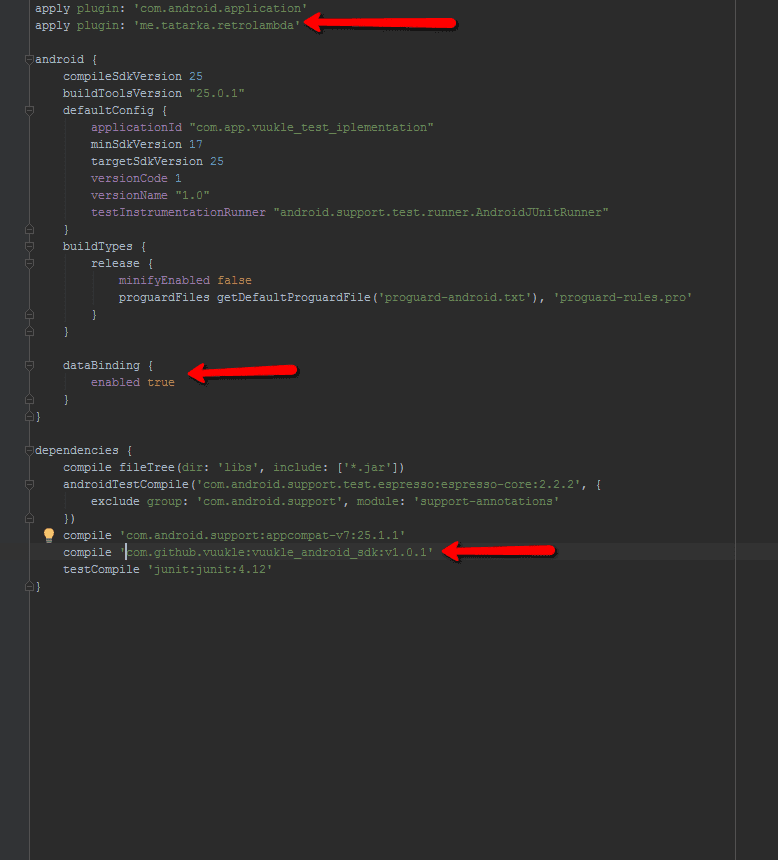Click the minSdkVersion 17 value

(196, 144)
